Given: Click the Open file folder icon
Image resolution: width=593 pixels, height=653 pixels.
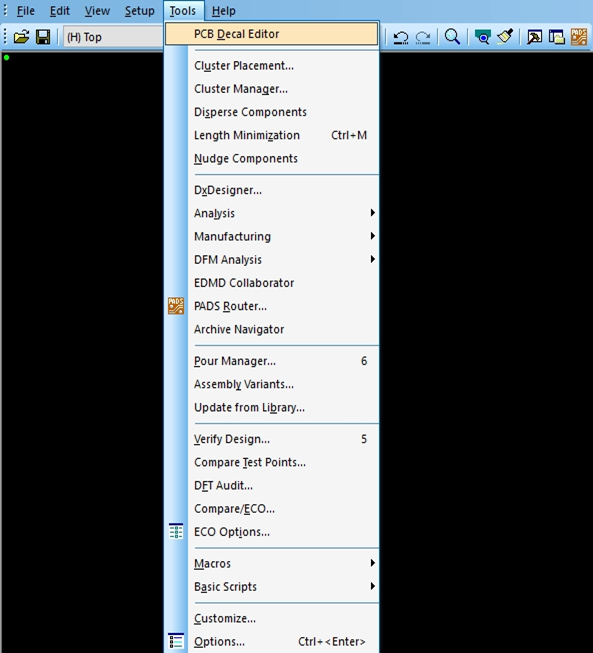Looking at the screenshot, I should (x=21, y=37).
